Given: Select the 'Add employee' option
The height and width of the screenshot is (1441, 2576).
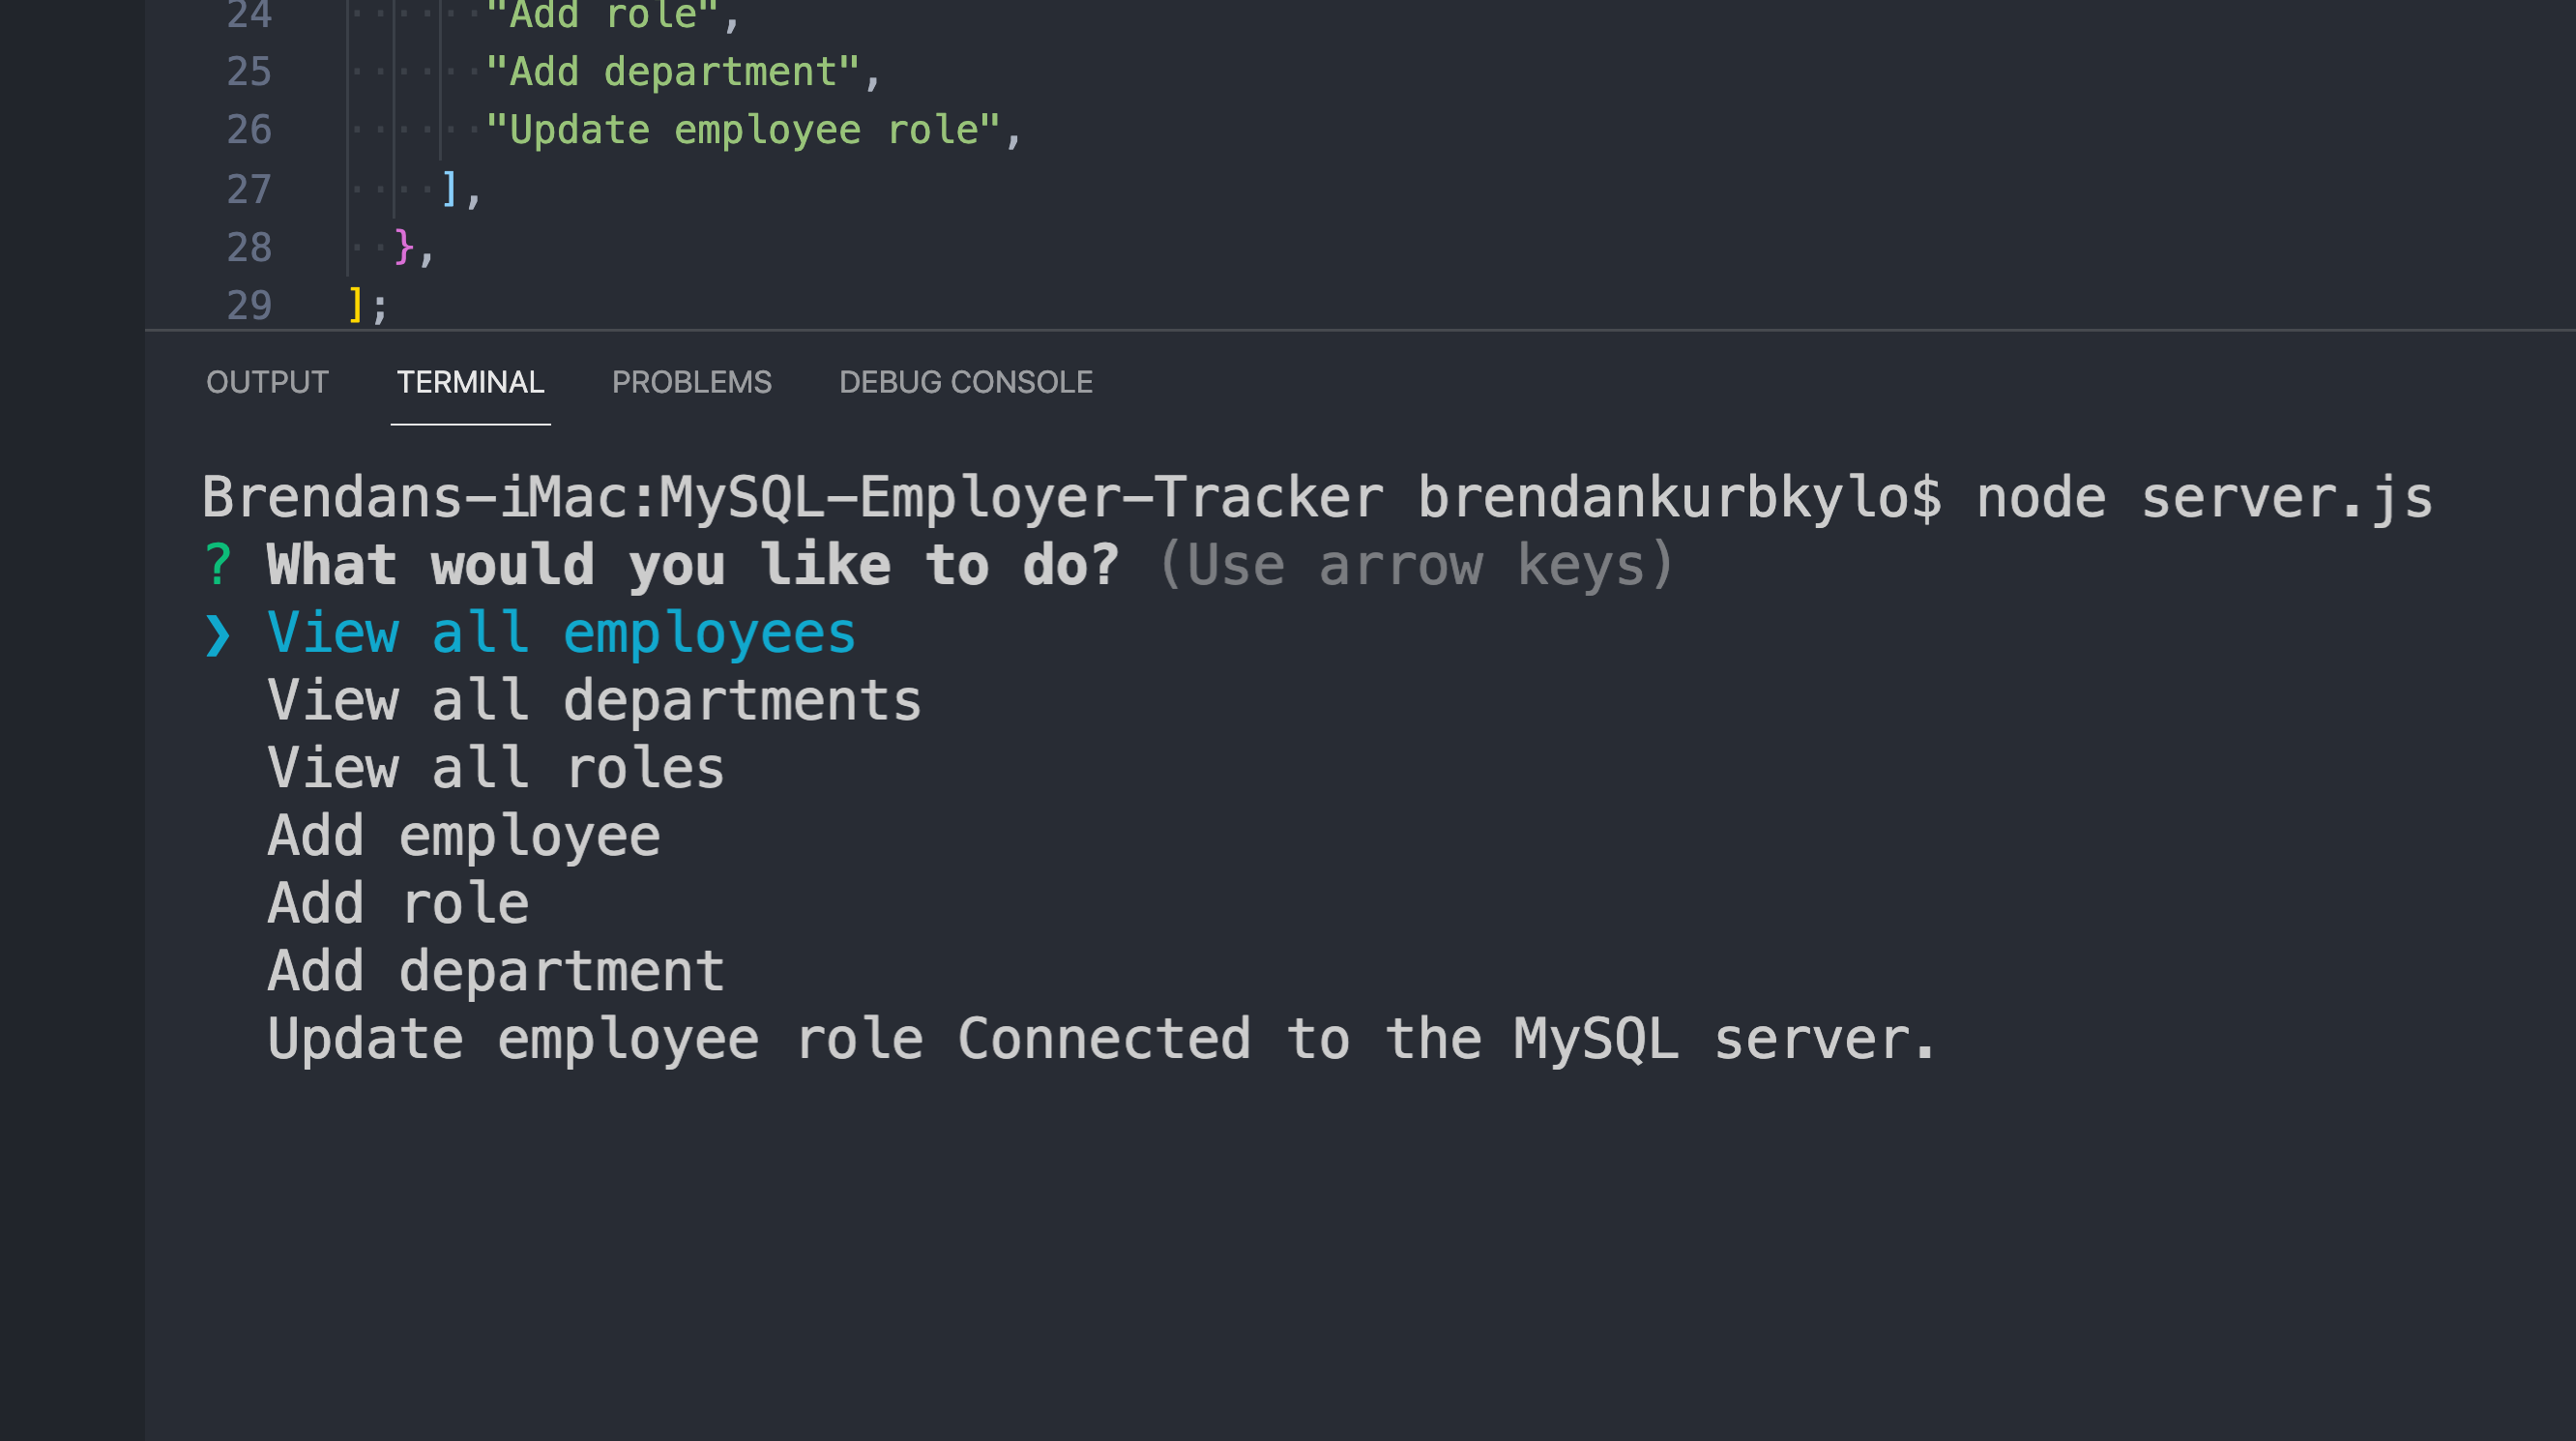Looking at the screenshot, I should click(463, 834).
